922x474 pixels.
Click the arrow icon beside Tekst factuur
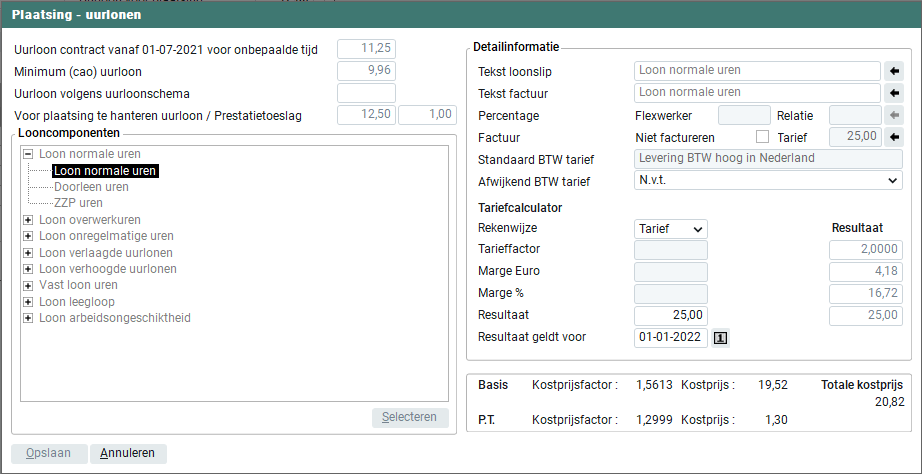click(x=894, y=93)
